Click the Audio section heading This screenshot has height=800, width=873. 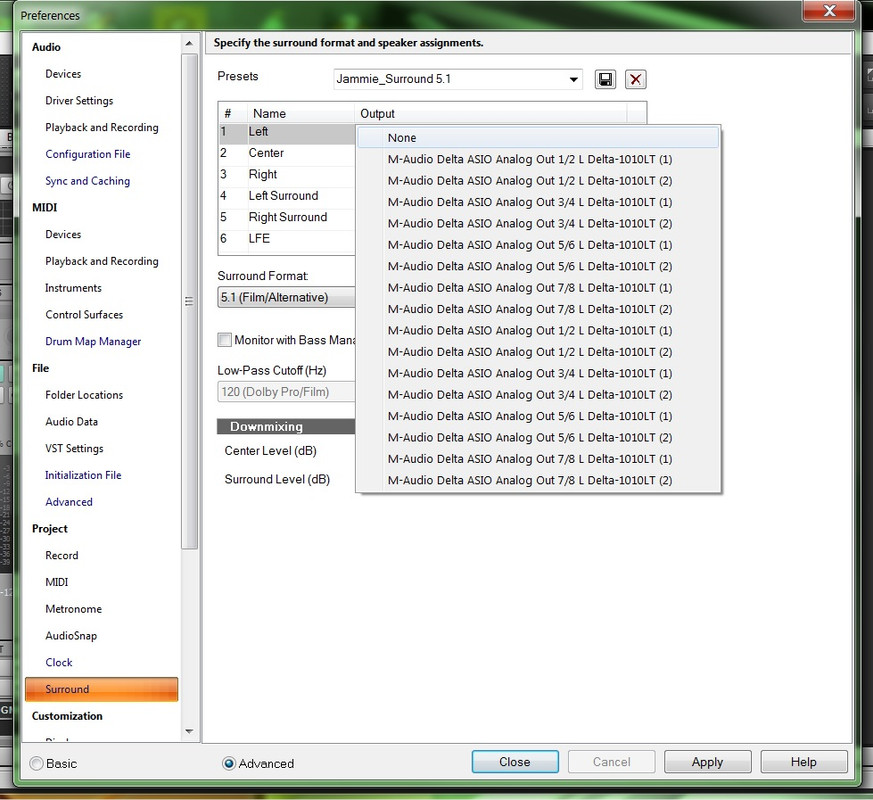coord(46,47)
